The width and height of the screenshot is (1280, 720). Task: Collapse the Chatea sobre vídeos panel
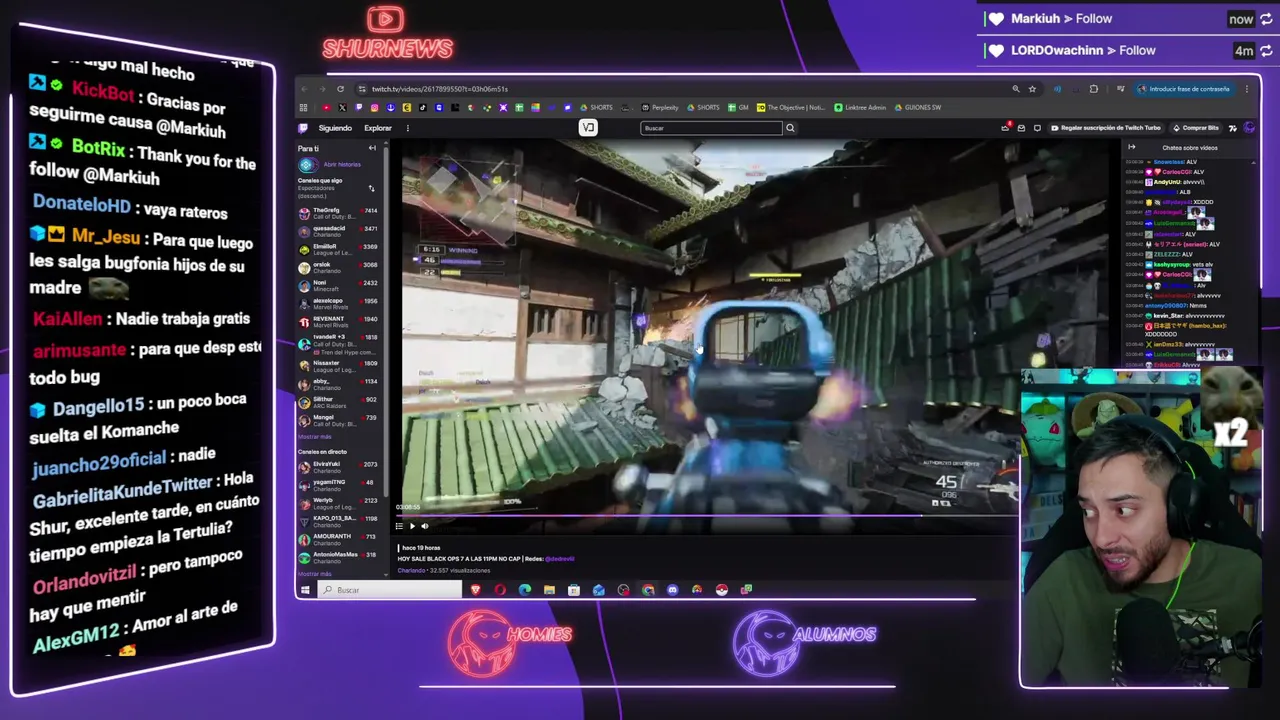[1131, 148]
